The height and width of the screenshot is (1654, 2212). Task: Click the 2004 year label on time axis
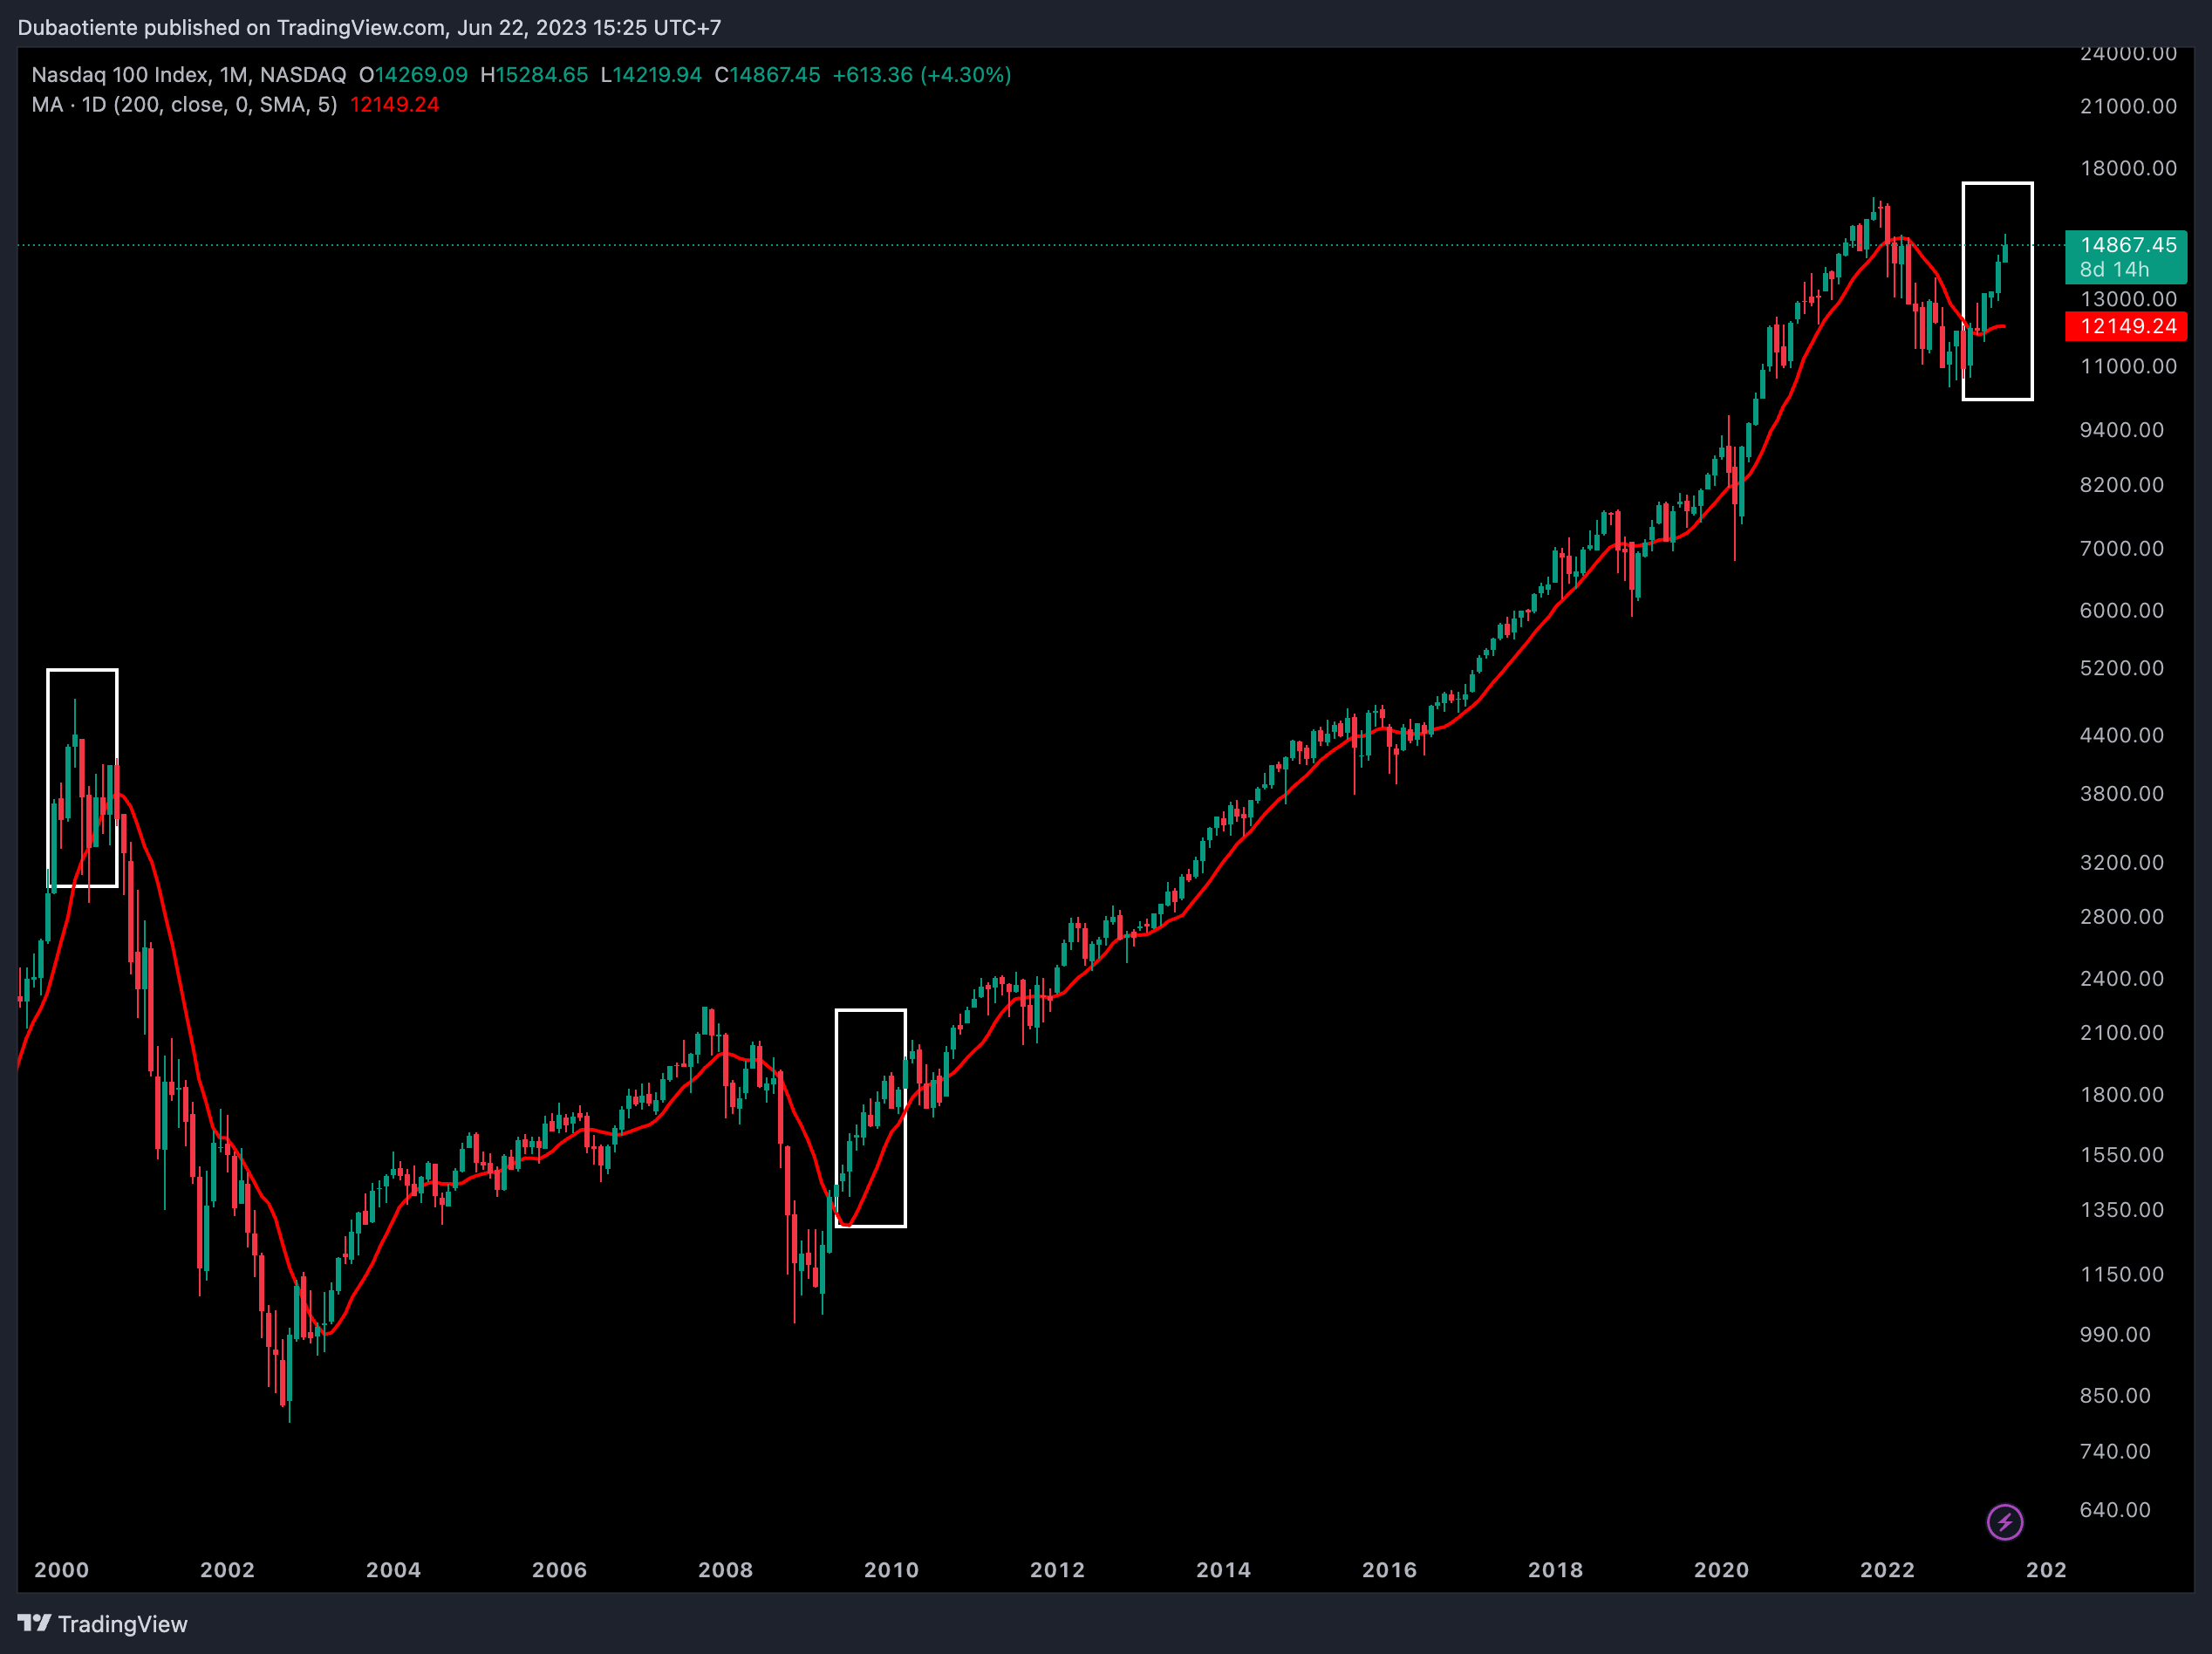coord(394,1570)
